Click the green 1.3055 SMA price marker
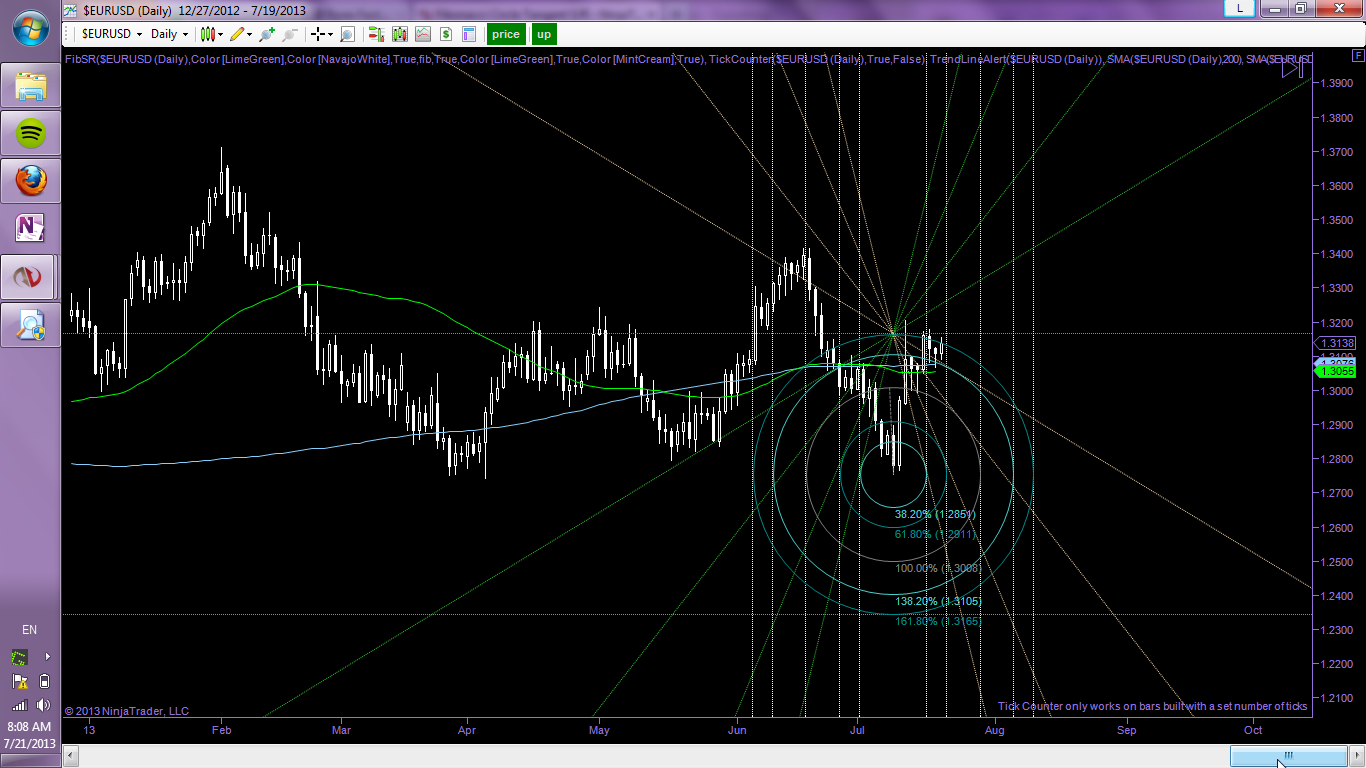The image size is (1366, 768). (x=1336, y=371)
